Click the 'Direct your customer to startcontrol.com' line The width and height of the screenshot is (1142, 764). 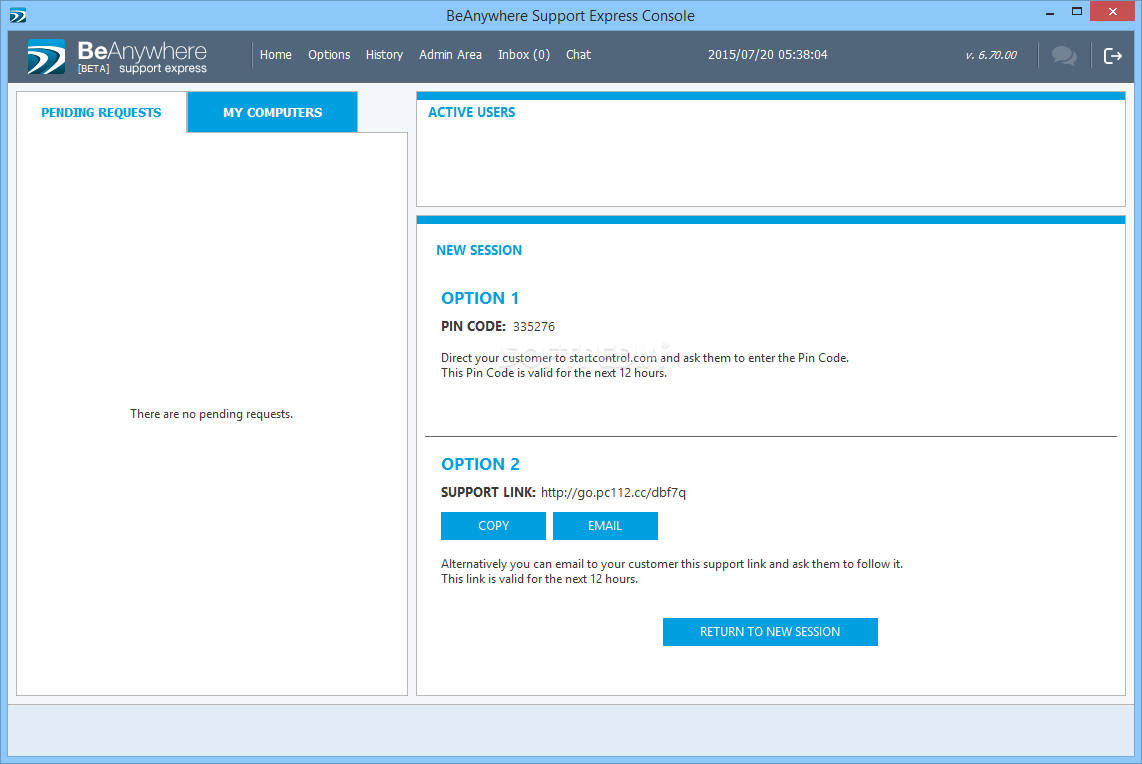[x=645, y=358]
